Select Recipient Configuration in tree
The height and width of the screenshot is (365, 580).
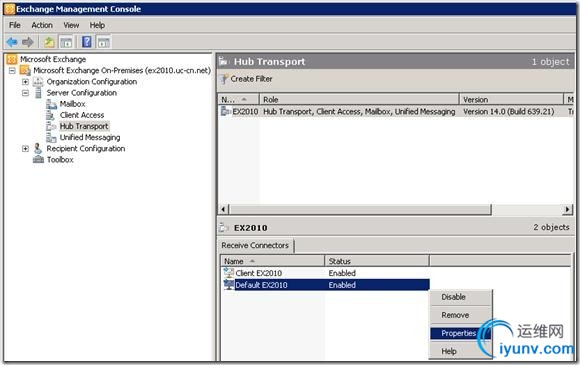tap(86, 149)
